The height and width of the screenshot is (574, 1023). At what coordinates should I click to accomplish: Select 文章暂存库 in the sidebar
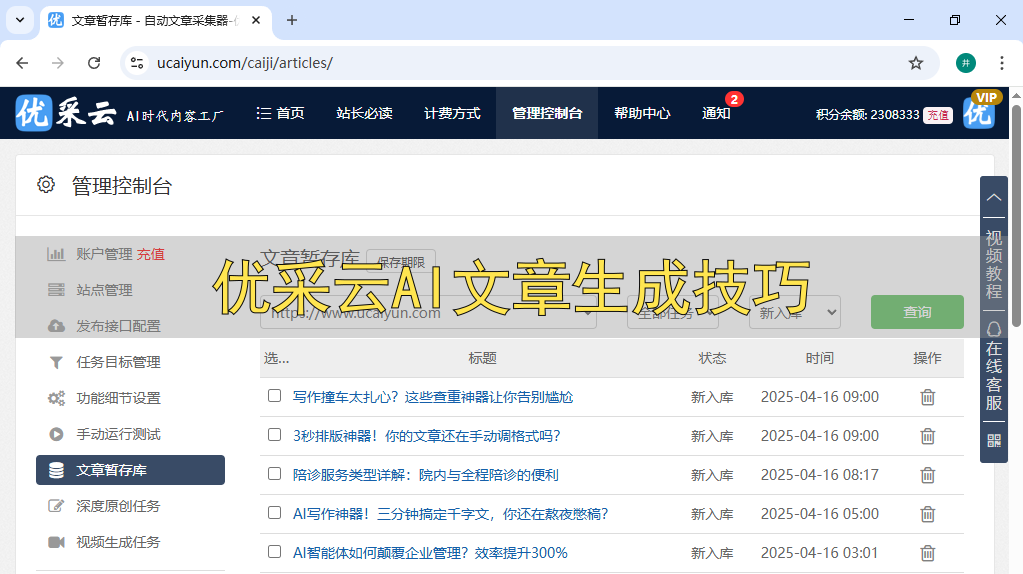pyautogui.click(x=130, y=470)
